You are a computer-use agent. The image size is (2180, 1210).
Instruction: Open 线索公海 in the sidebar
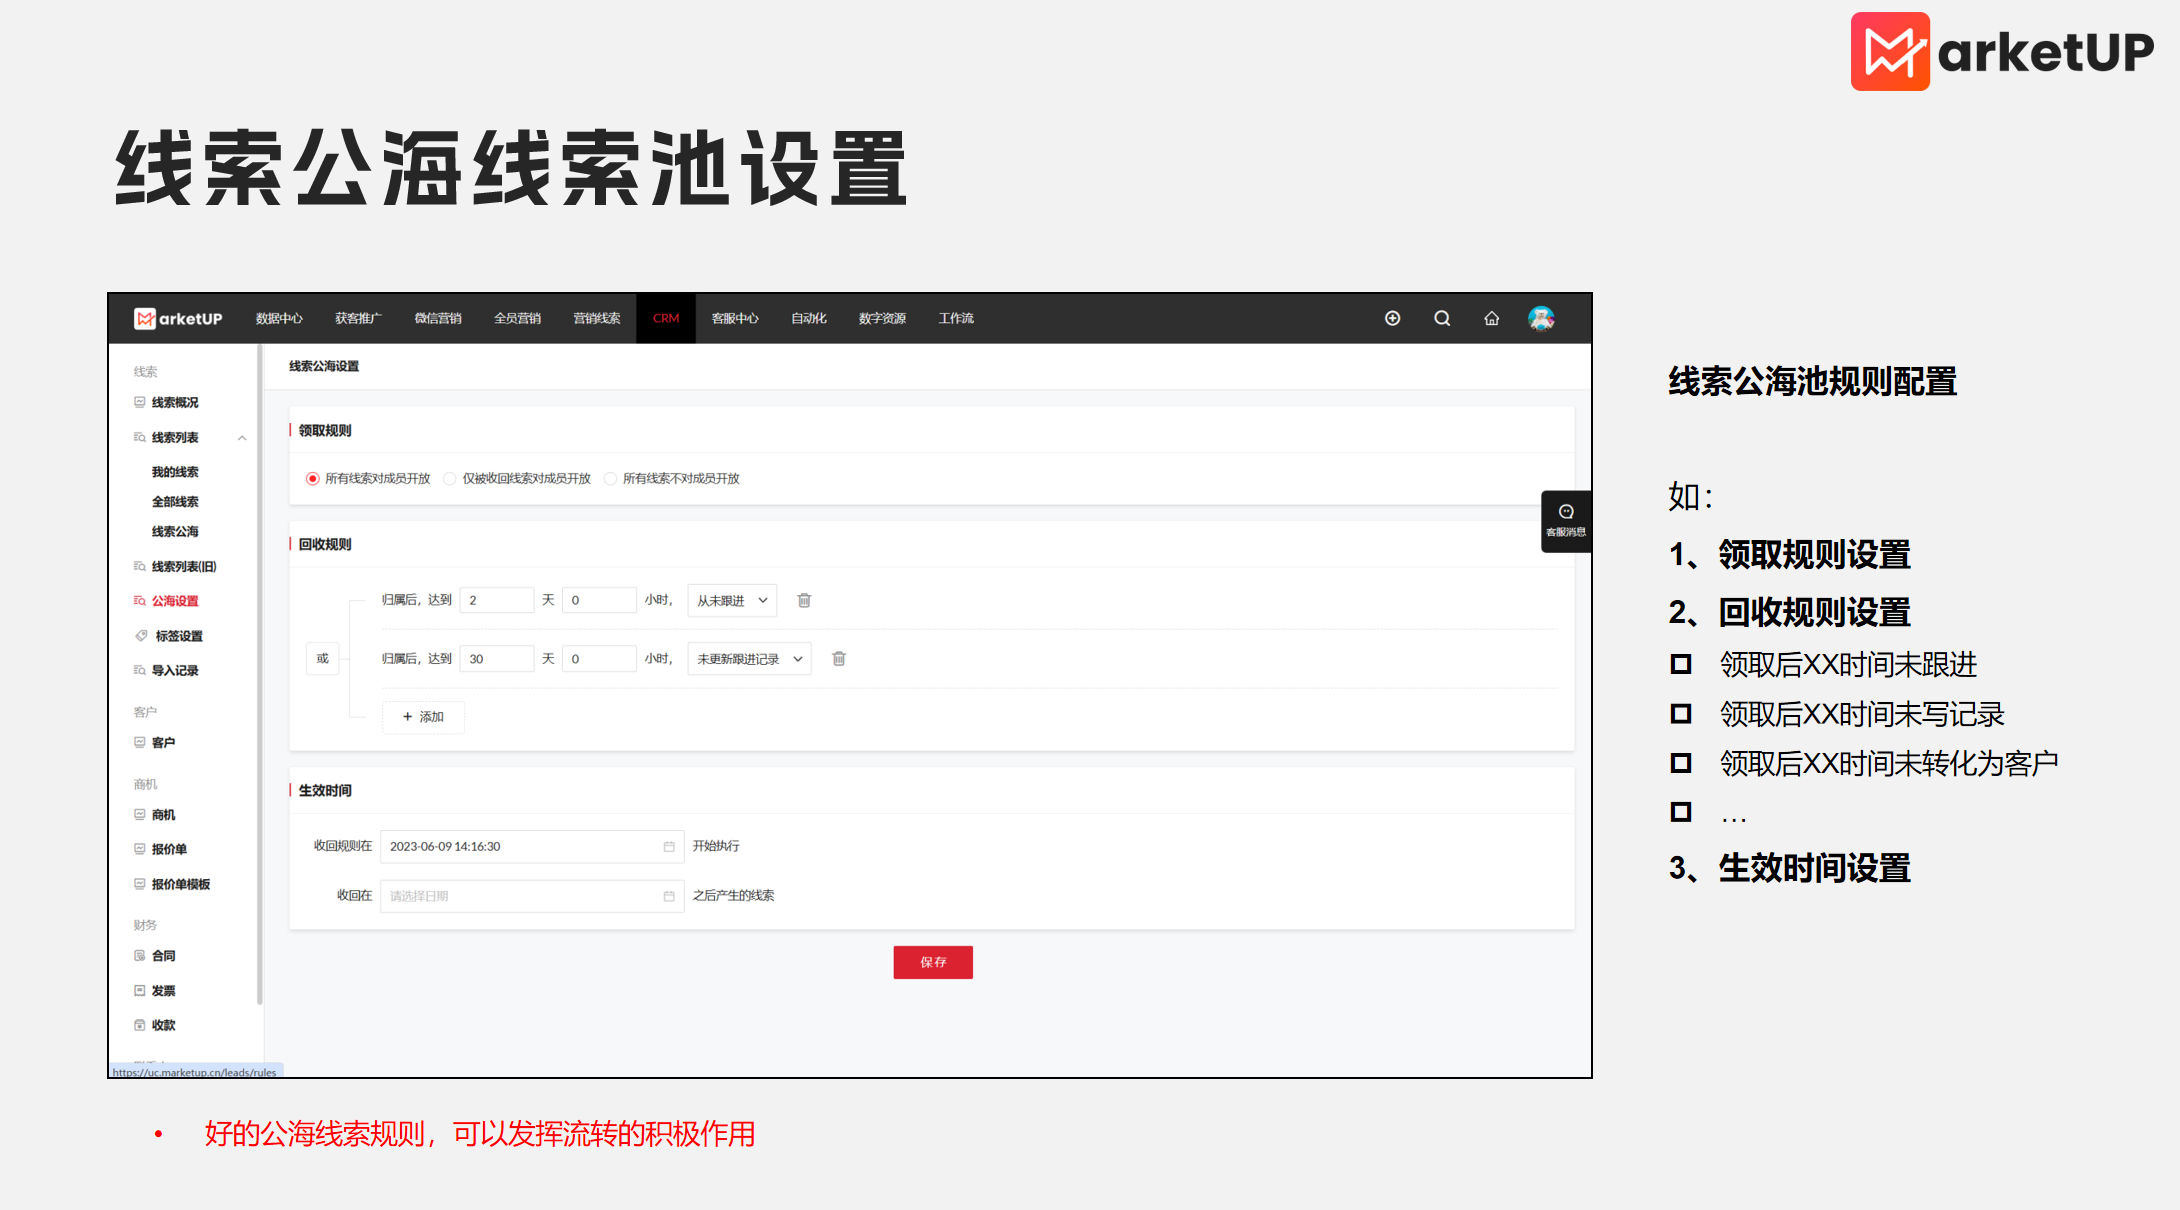coord(175,532)
